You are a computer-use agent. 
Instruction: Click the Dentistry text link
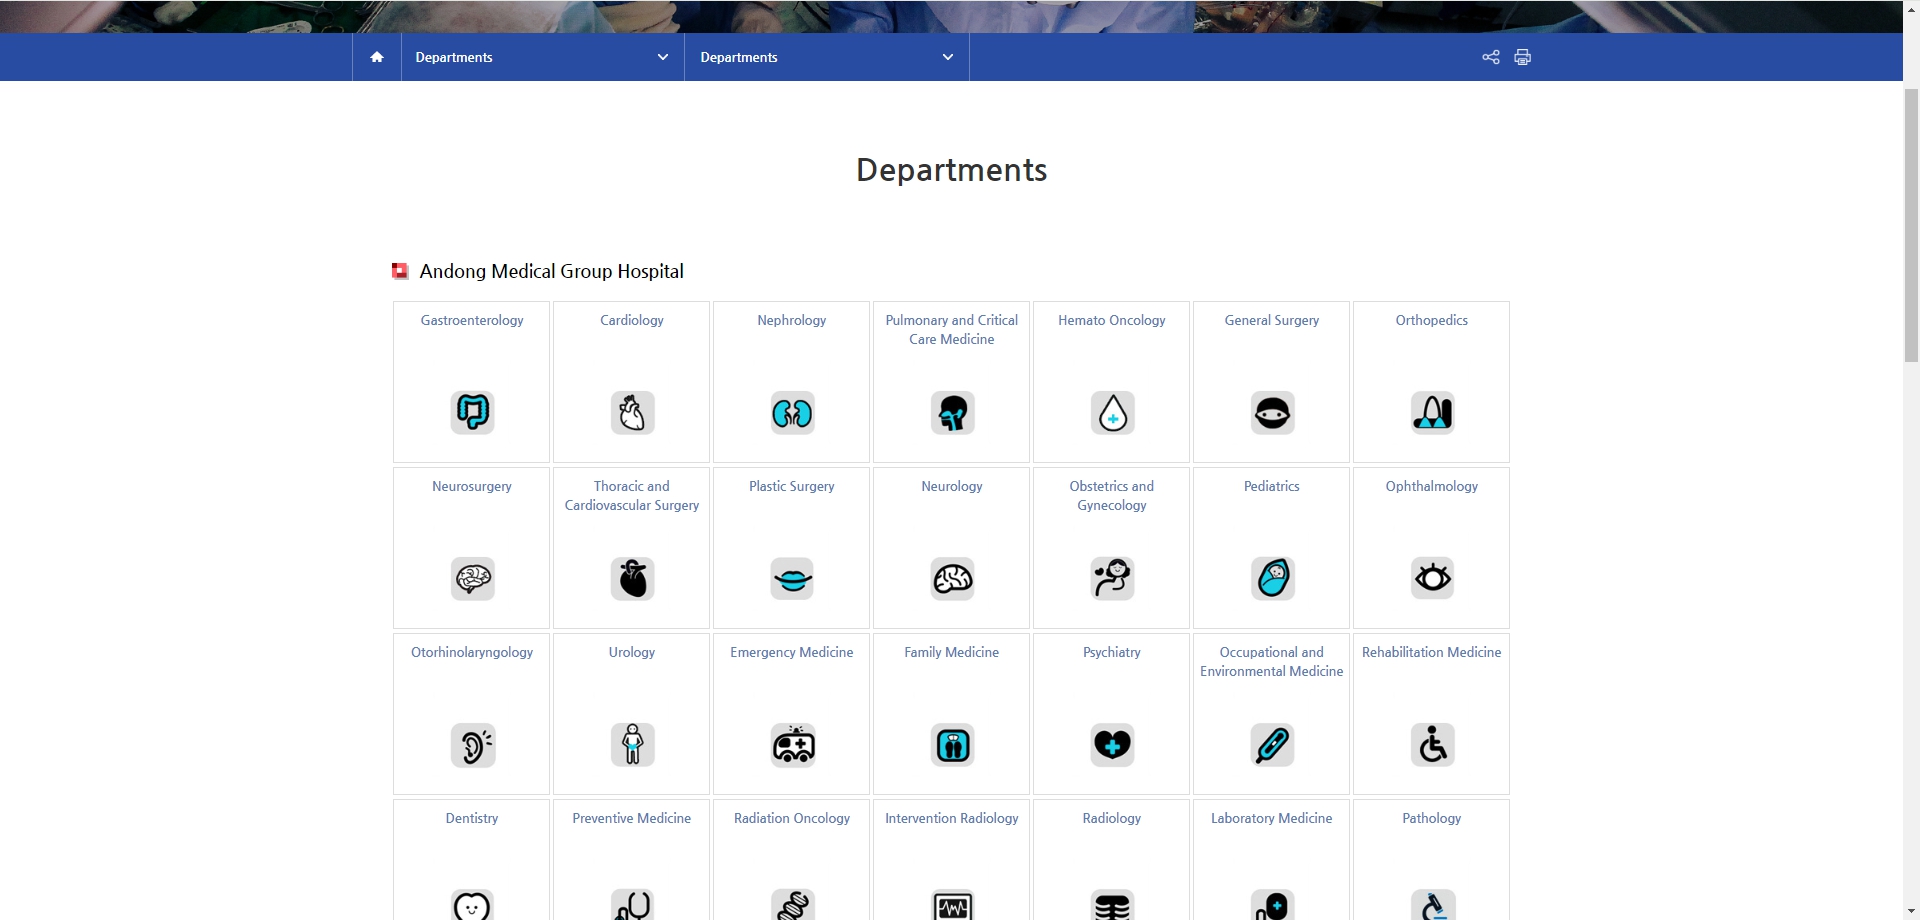tap(472, 818)
